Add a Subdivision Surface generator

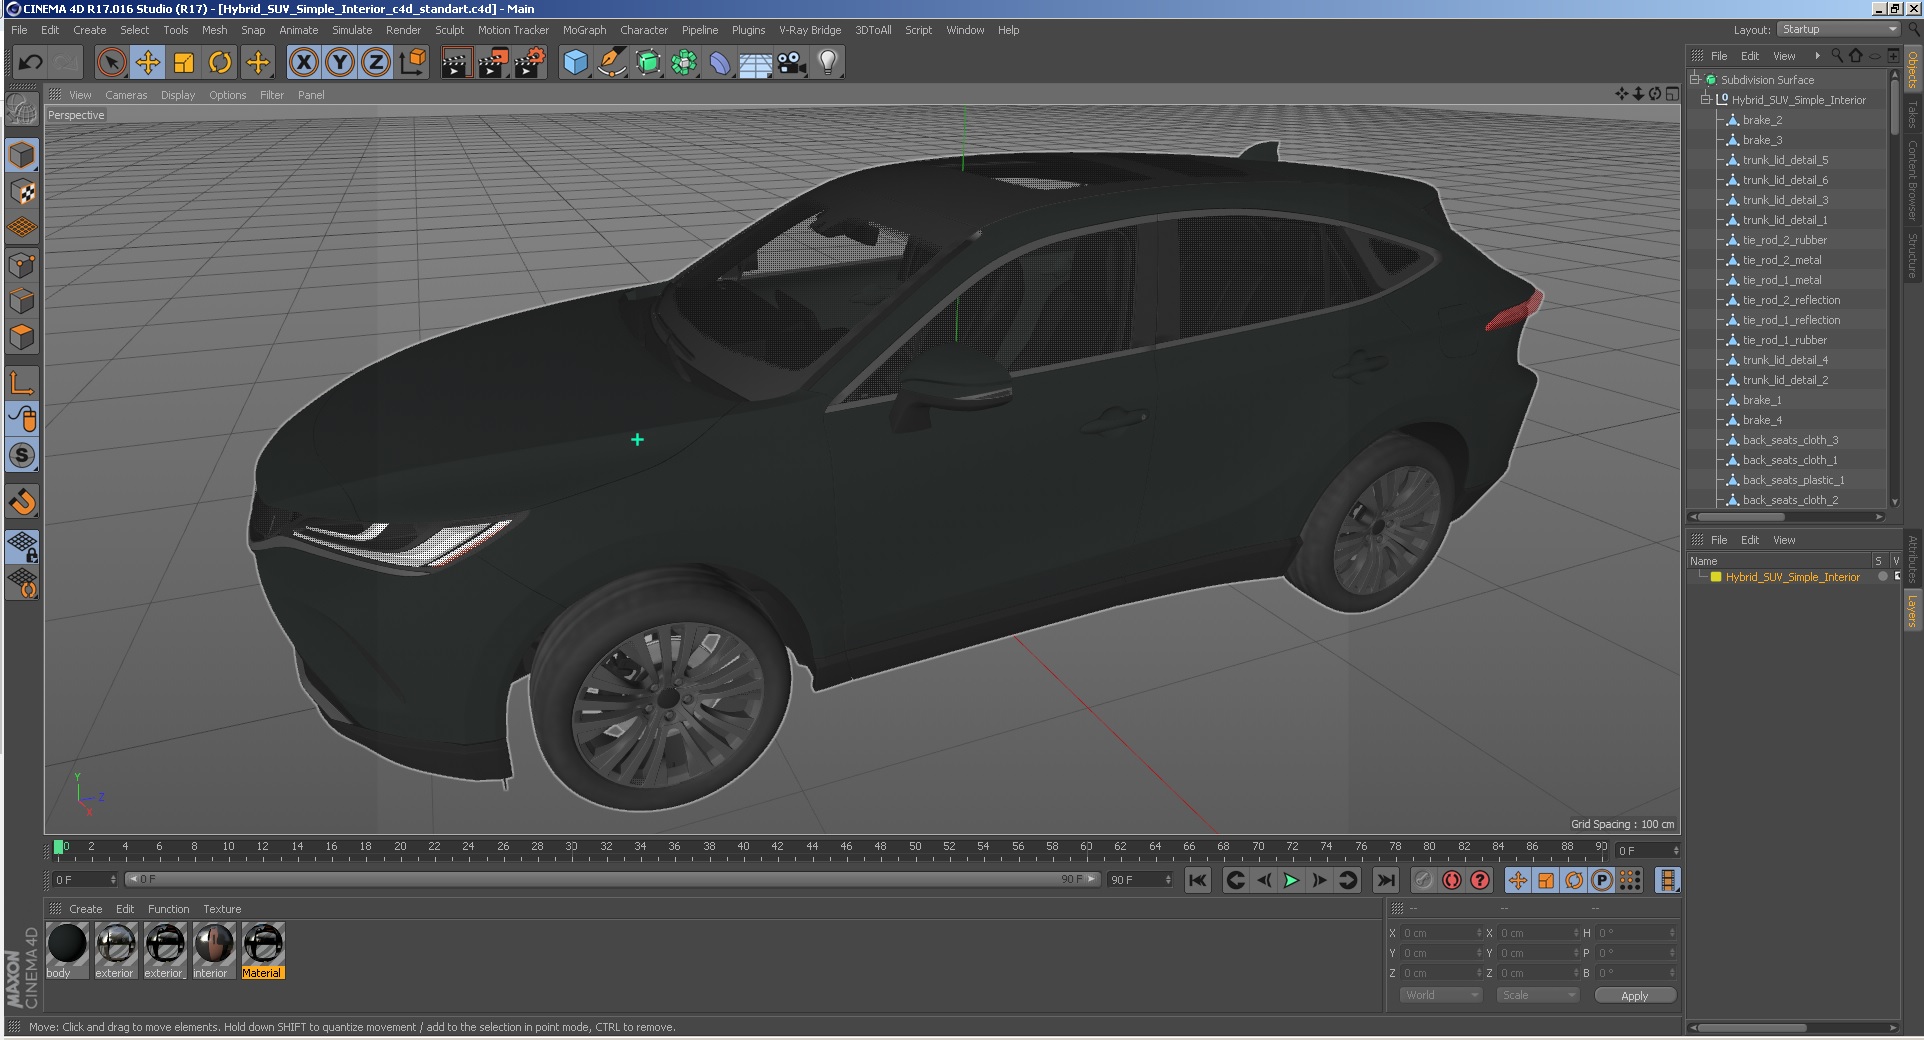pos(648,63)
